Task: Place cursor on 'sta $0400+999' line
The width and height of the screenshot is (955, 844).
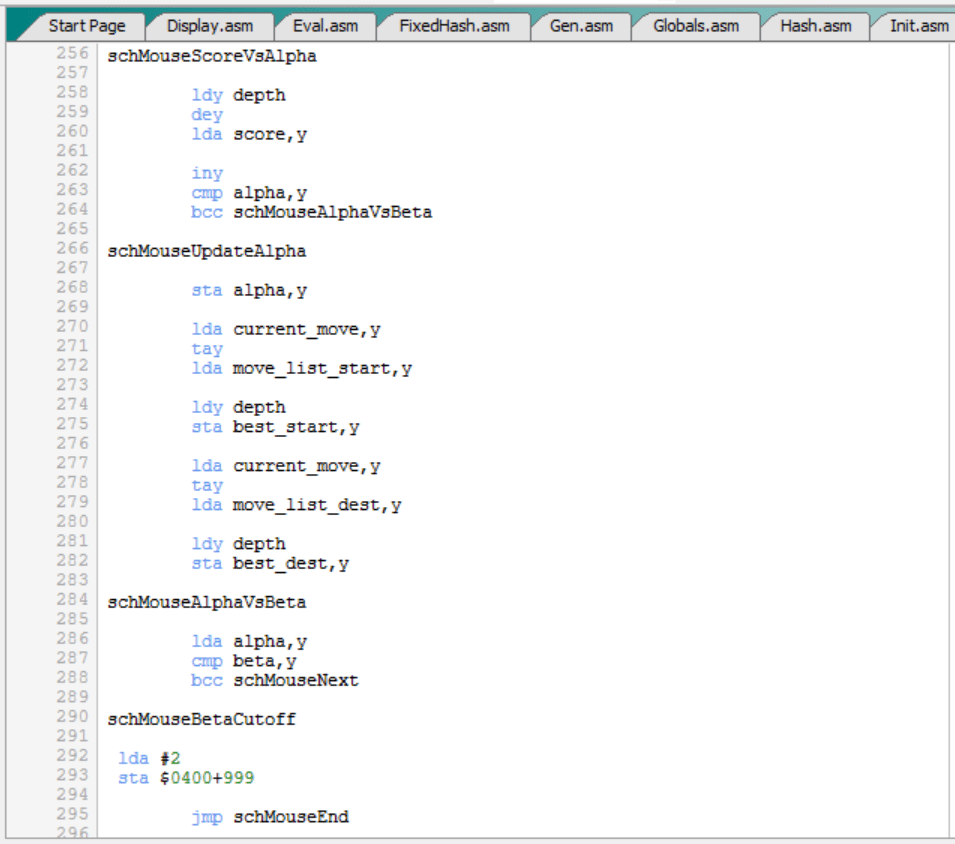Action: coord(188,778)
